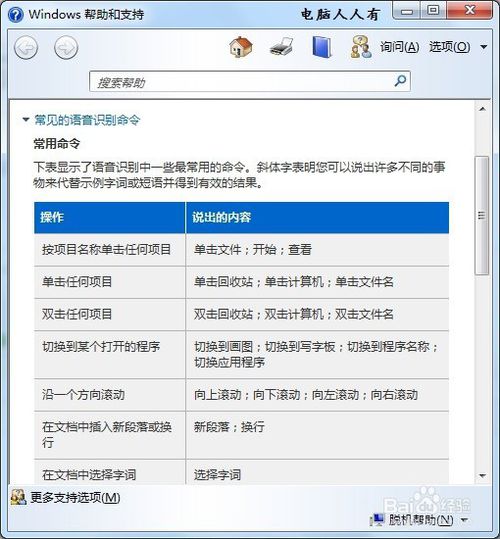Go forward with the right arrow button
The image size is (500, 539).
(66, 47)
